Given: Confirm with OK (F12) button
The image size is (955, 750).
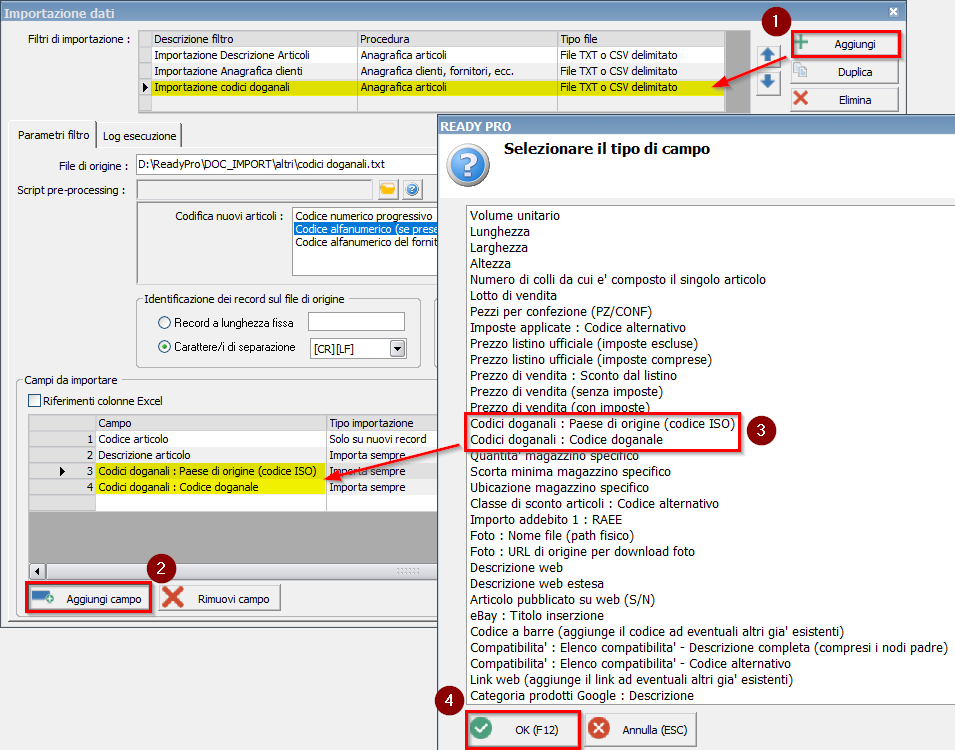Looking at the screenshot, I should point(525,729).
